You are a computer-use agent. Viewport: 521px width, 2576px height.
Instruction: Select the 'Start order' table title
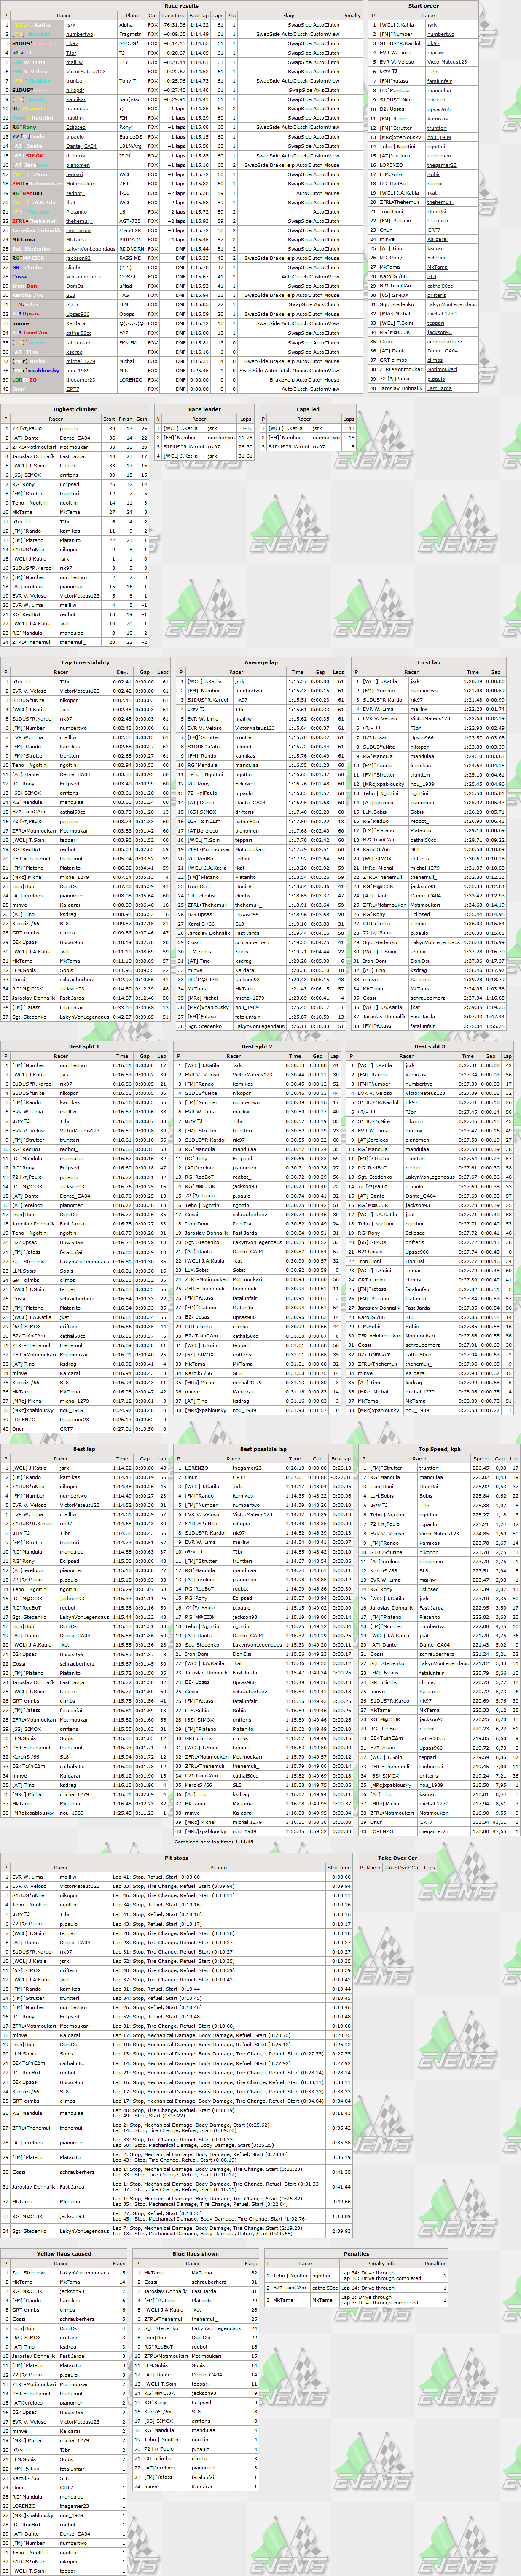(423, 6)
